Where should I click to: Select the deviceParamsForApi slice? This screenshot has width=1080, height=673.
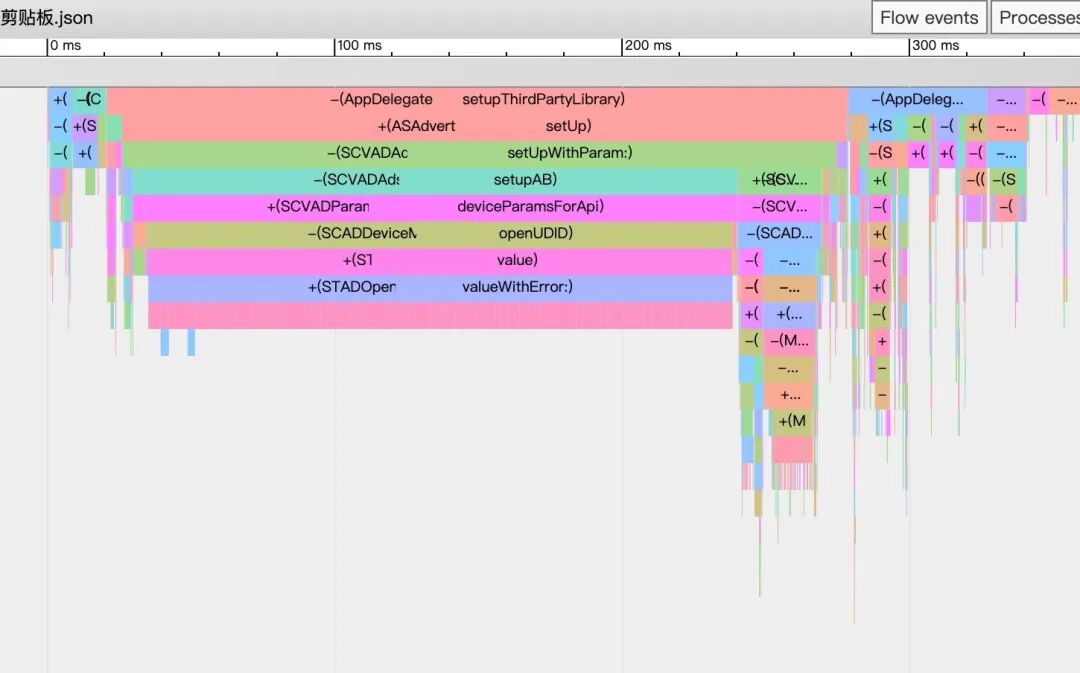(x=435, y=207)
